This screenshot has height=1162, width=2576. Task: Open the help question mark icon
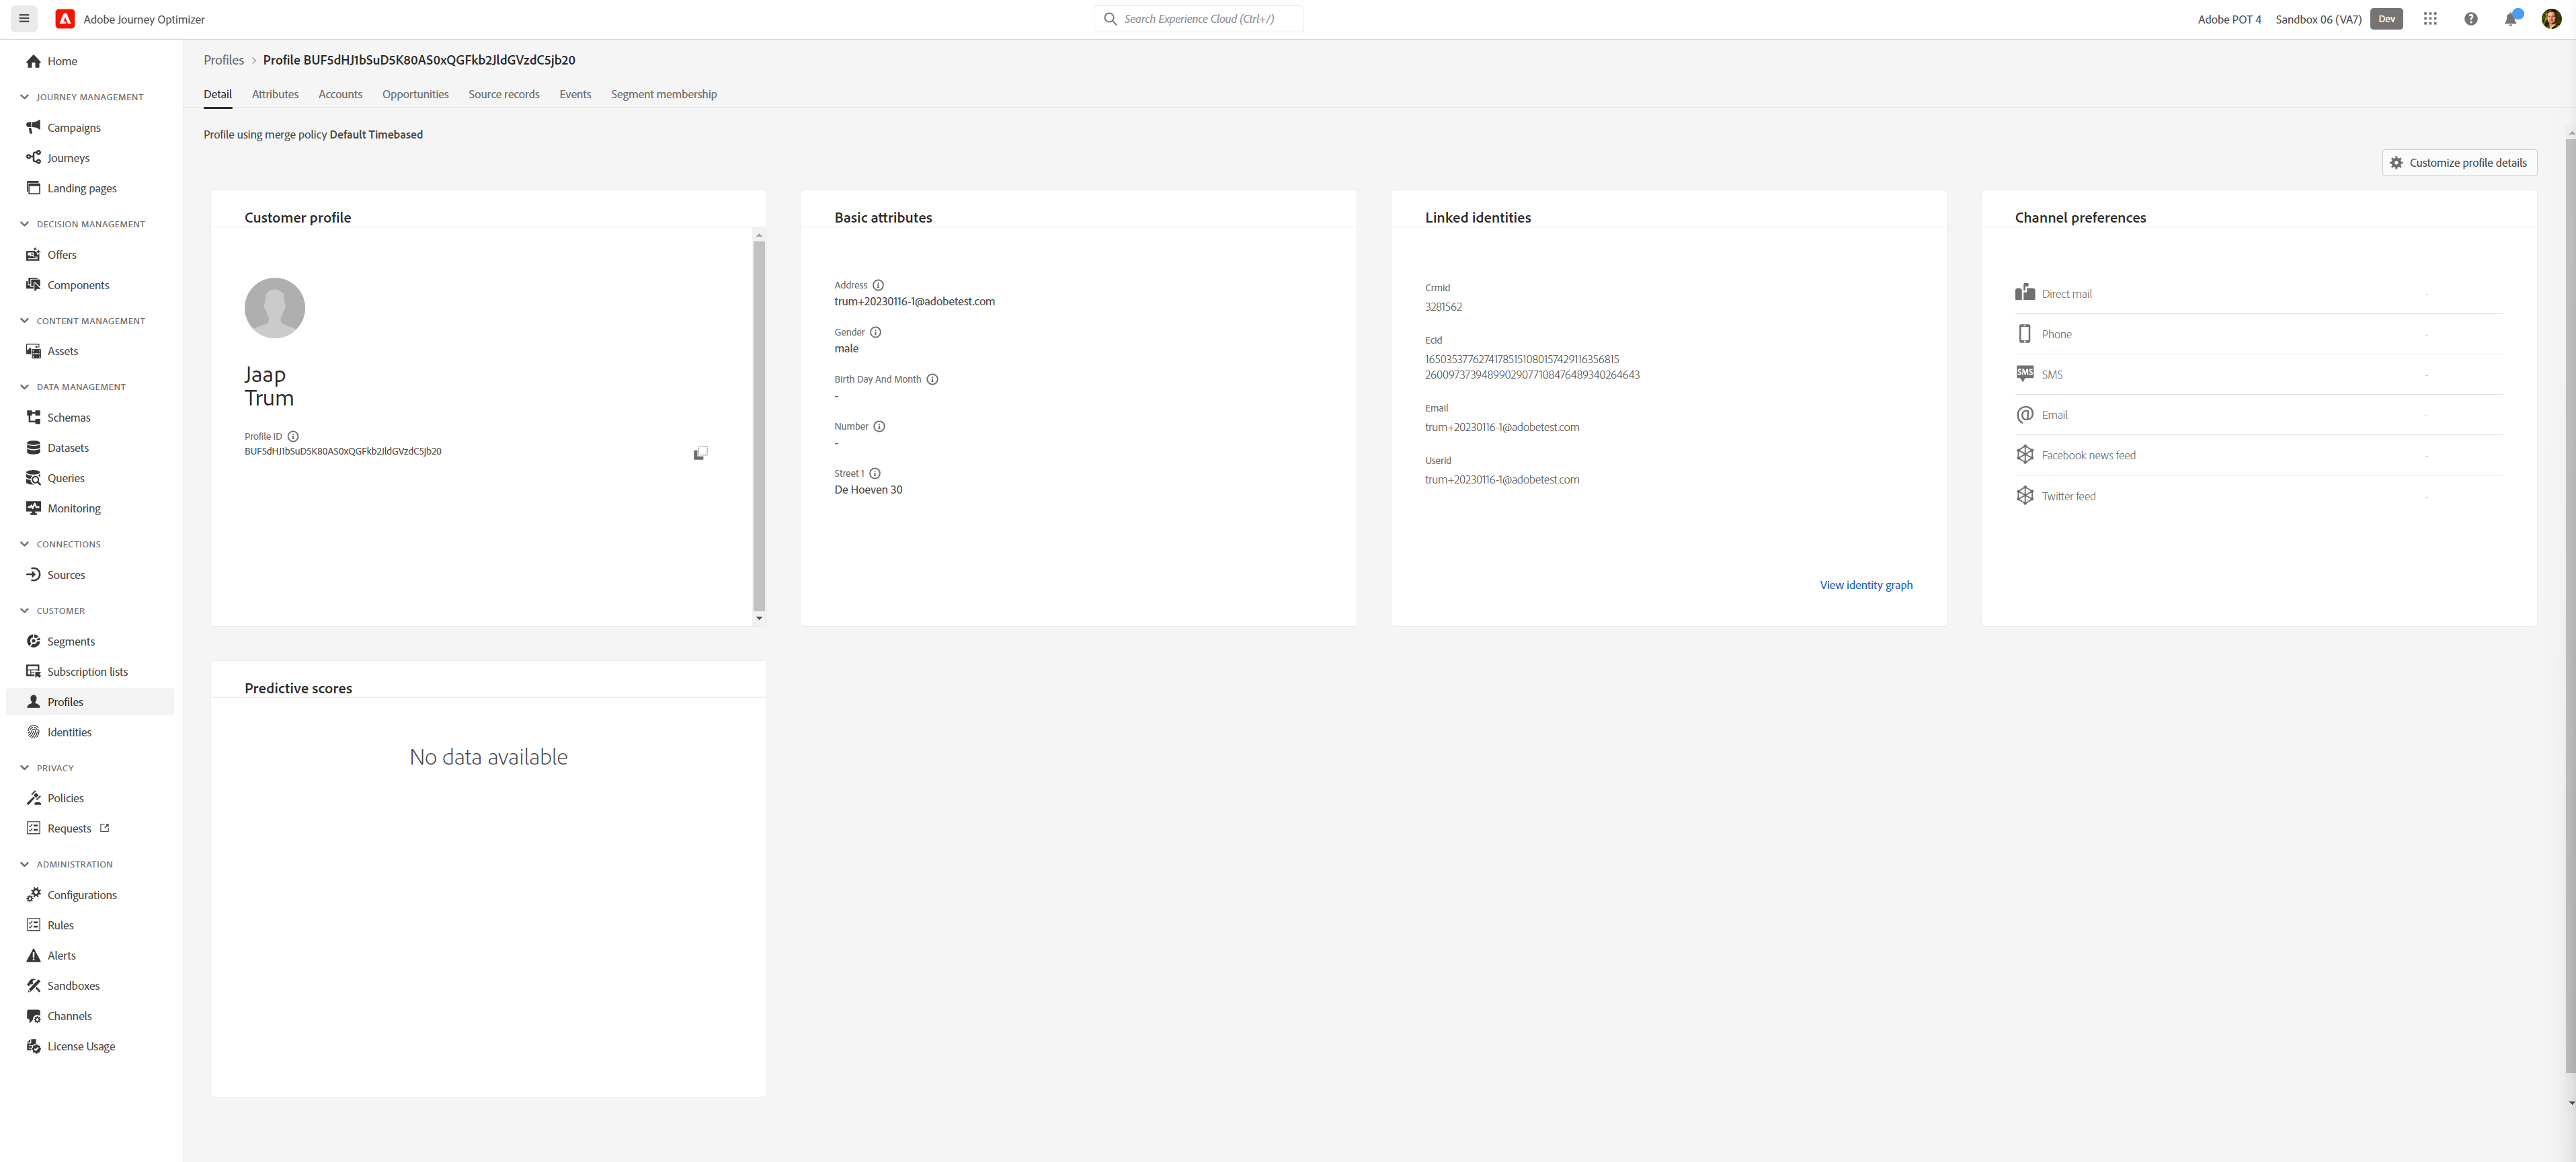[x=2471, y=19]
